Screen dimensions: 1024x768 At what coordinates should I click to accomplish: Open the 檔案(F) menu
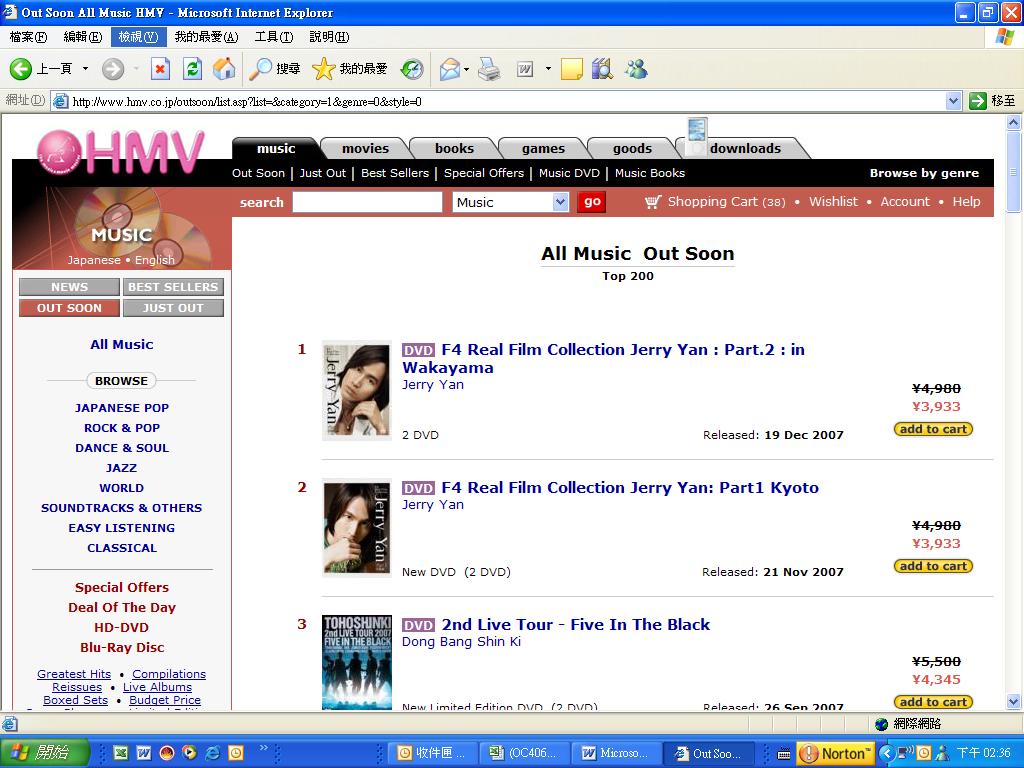pyautogui.click(x=28, y=37)
